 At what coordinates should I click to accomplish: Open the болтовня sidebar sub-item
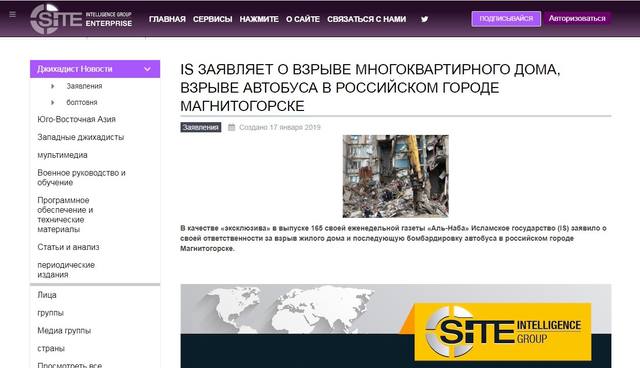pyautogui.click(x=82, y=102)
